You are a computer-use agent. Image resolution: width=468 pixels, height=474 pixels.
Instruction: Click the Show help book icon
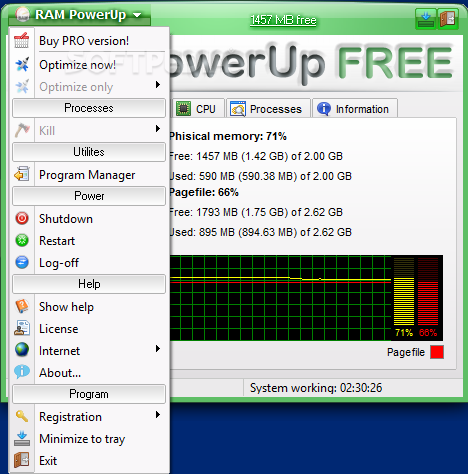click(22, 306)
